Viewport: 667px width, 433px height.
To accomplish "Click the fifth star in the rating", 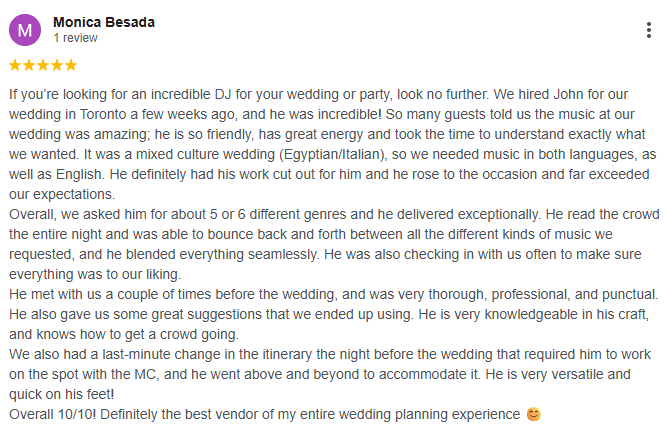I will 71,65.
